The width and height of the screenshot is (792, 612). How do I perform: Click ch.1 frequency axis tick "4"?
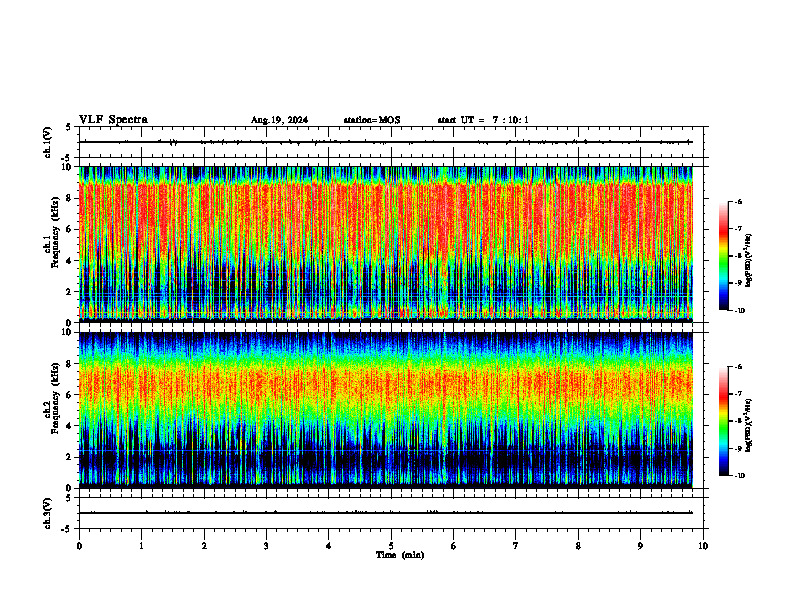69,261
